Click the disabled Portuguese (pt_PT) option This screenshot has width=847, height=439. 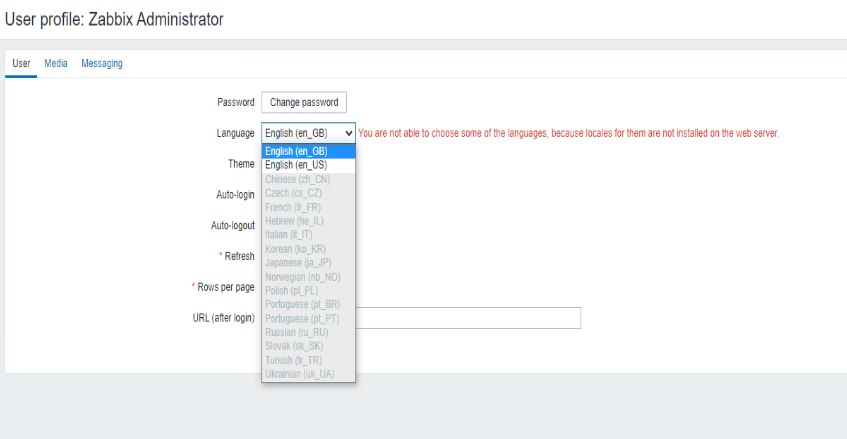(308, 319)
